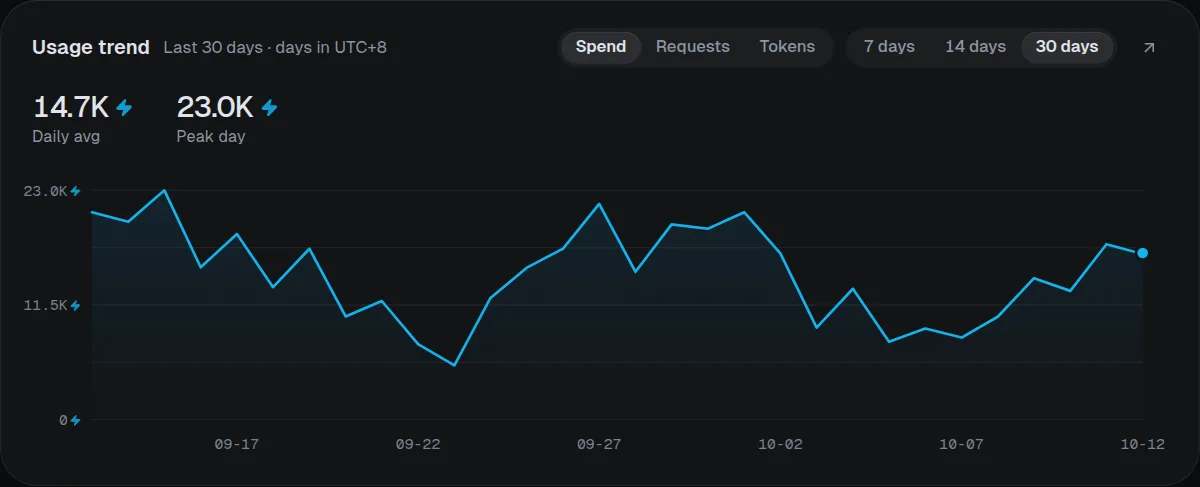Select the 30 days range

click(x=1067, y=47)
